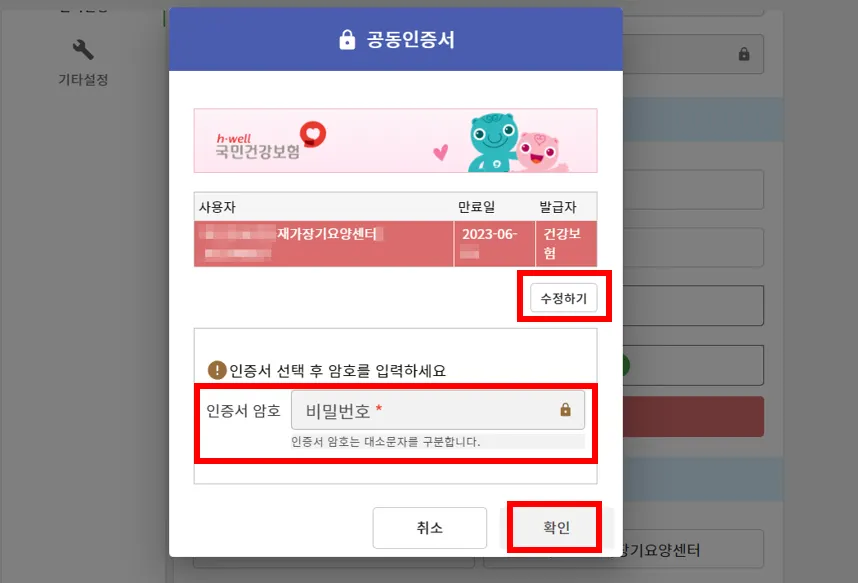Confirm with the 확인 button

556,527
